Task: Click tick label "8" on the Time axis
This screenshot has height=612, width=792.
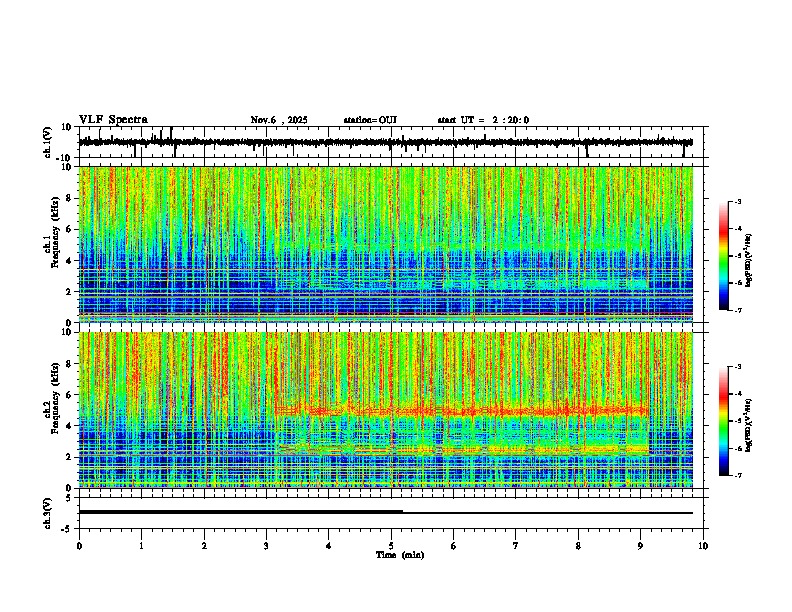Action: tap(578, 546)
